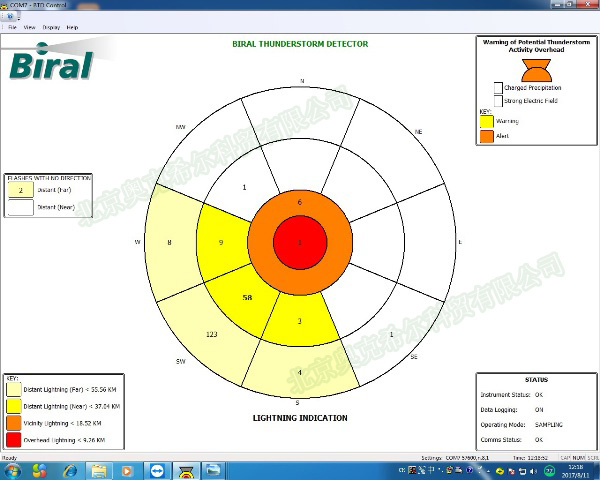Image resolution: width=600 pixels, height=480 pixels.
Task: Open the toolbar options dropdown arrow
Action: pyautogui.click(x=18, y=18)
